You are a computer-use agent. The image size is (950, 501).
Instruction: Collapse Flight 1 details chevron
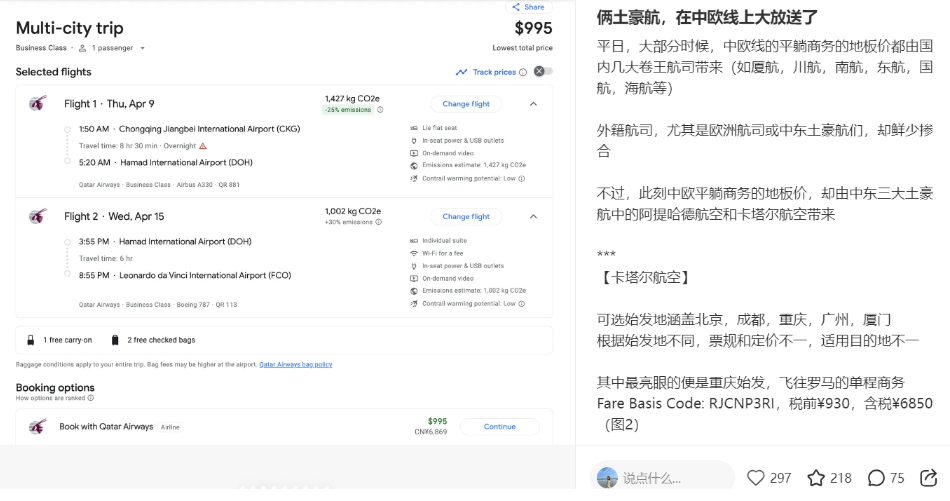pyautogui.click(x=533, y=104)
